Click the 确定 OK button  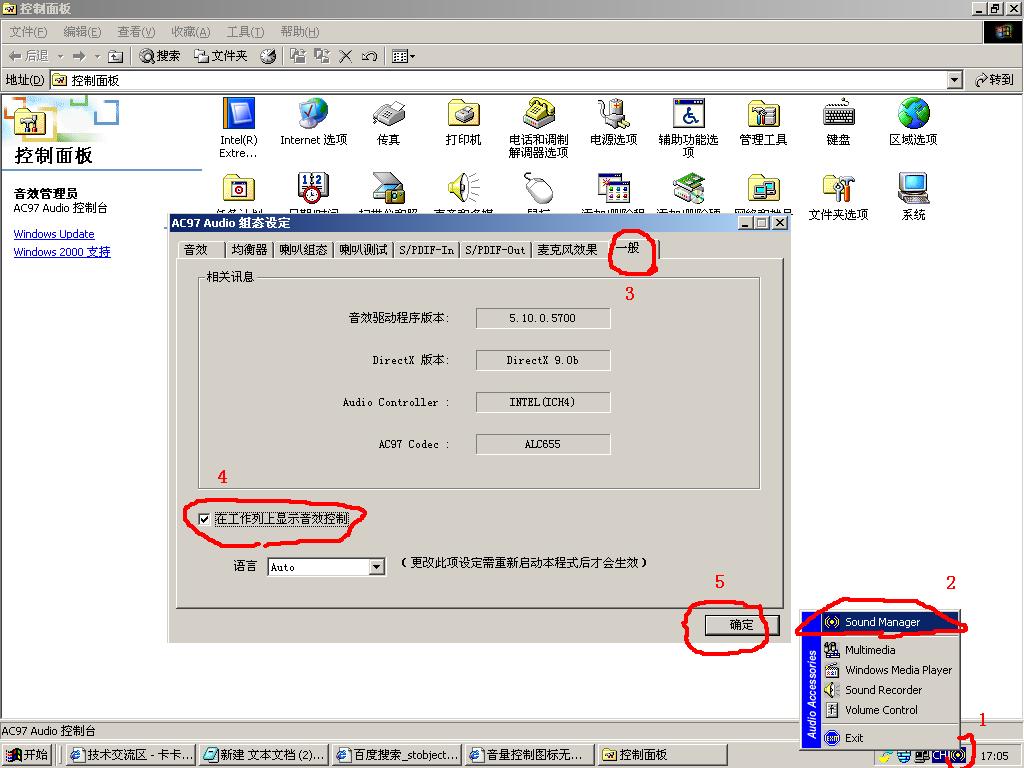741,625
